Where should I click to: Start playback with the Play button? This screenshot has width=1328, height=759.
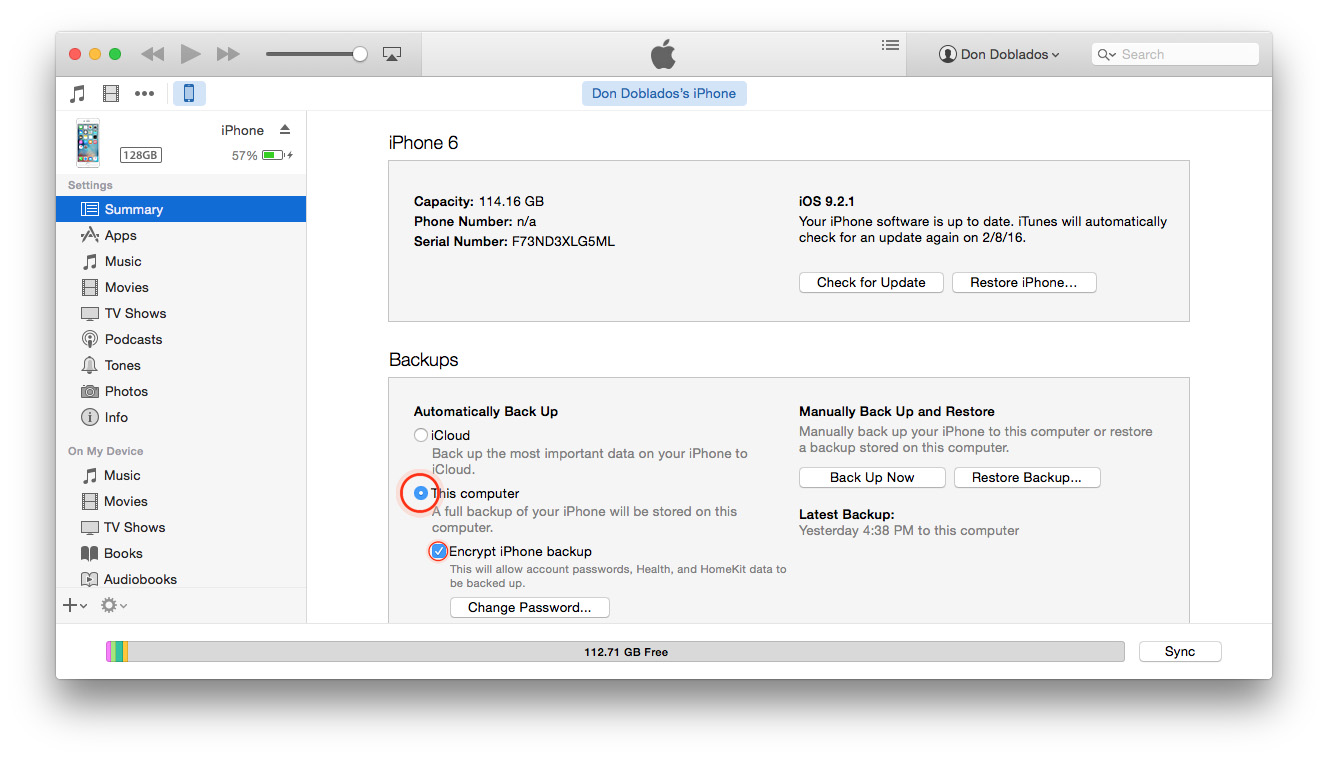190,54
